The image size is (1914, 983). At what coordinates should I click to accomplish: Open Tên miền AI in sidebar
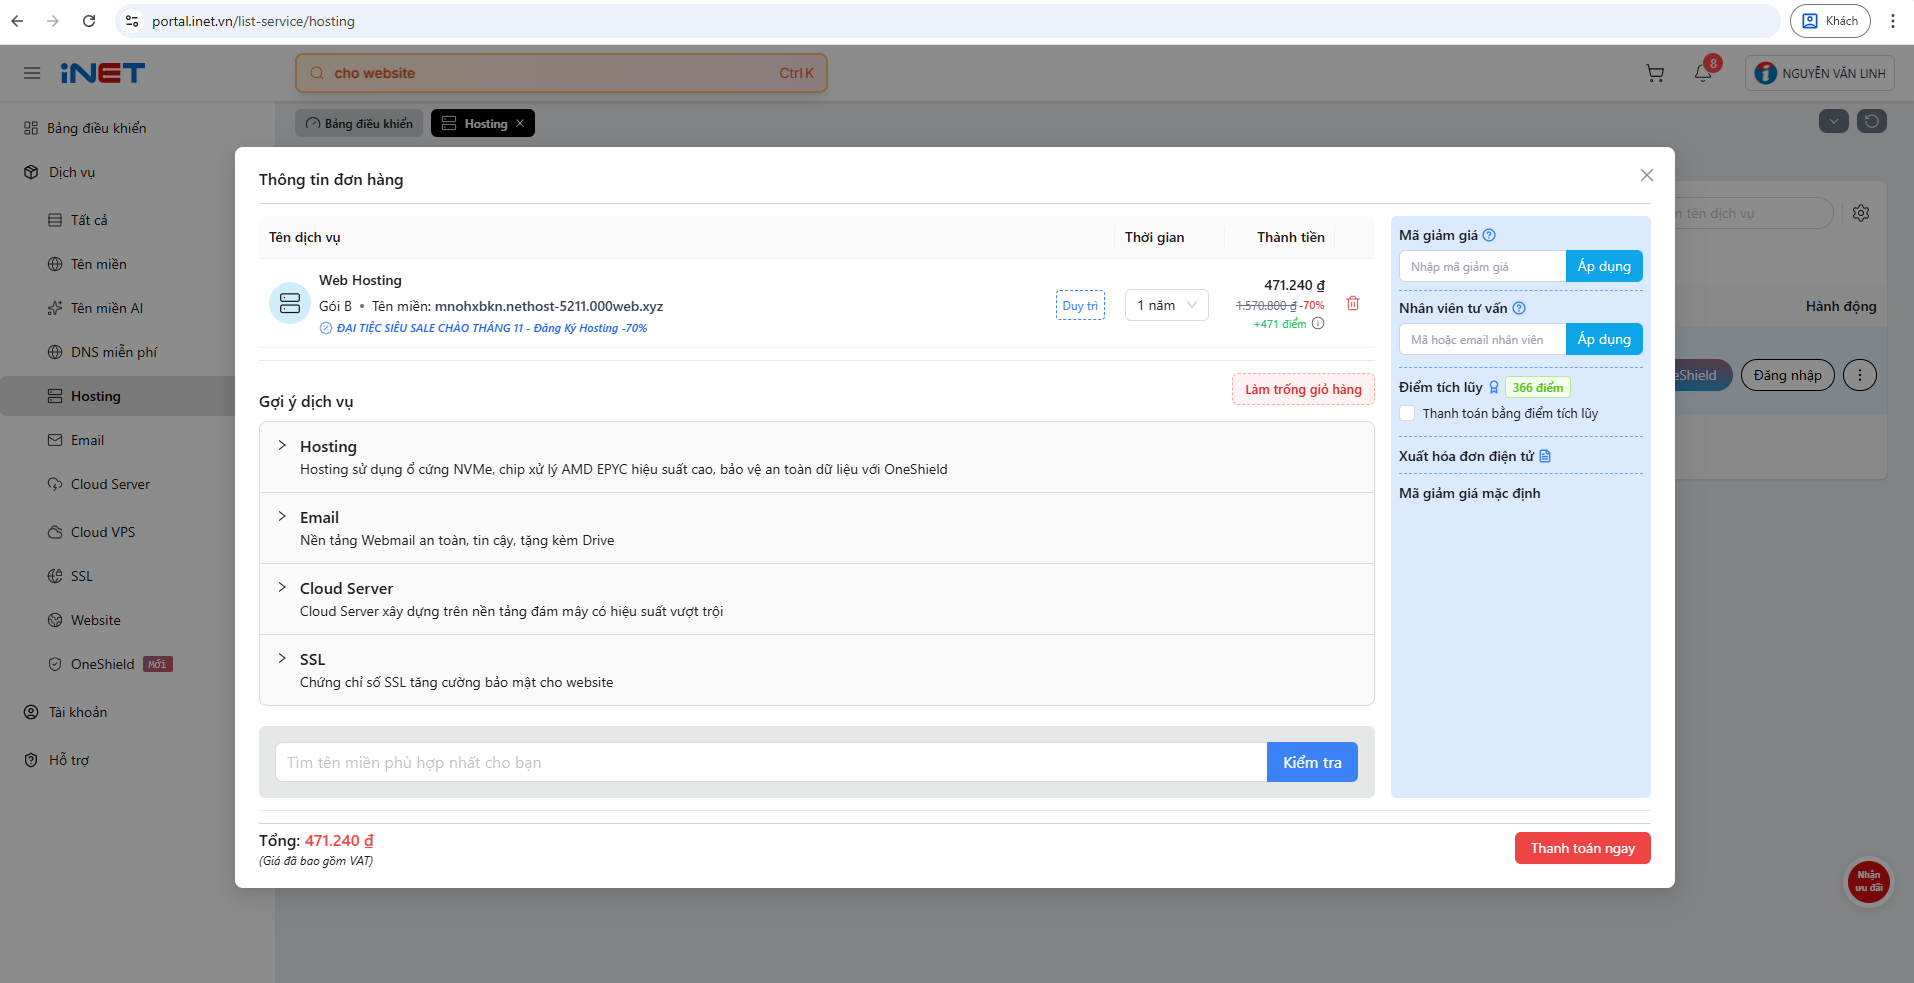[x=106, y=308]
